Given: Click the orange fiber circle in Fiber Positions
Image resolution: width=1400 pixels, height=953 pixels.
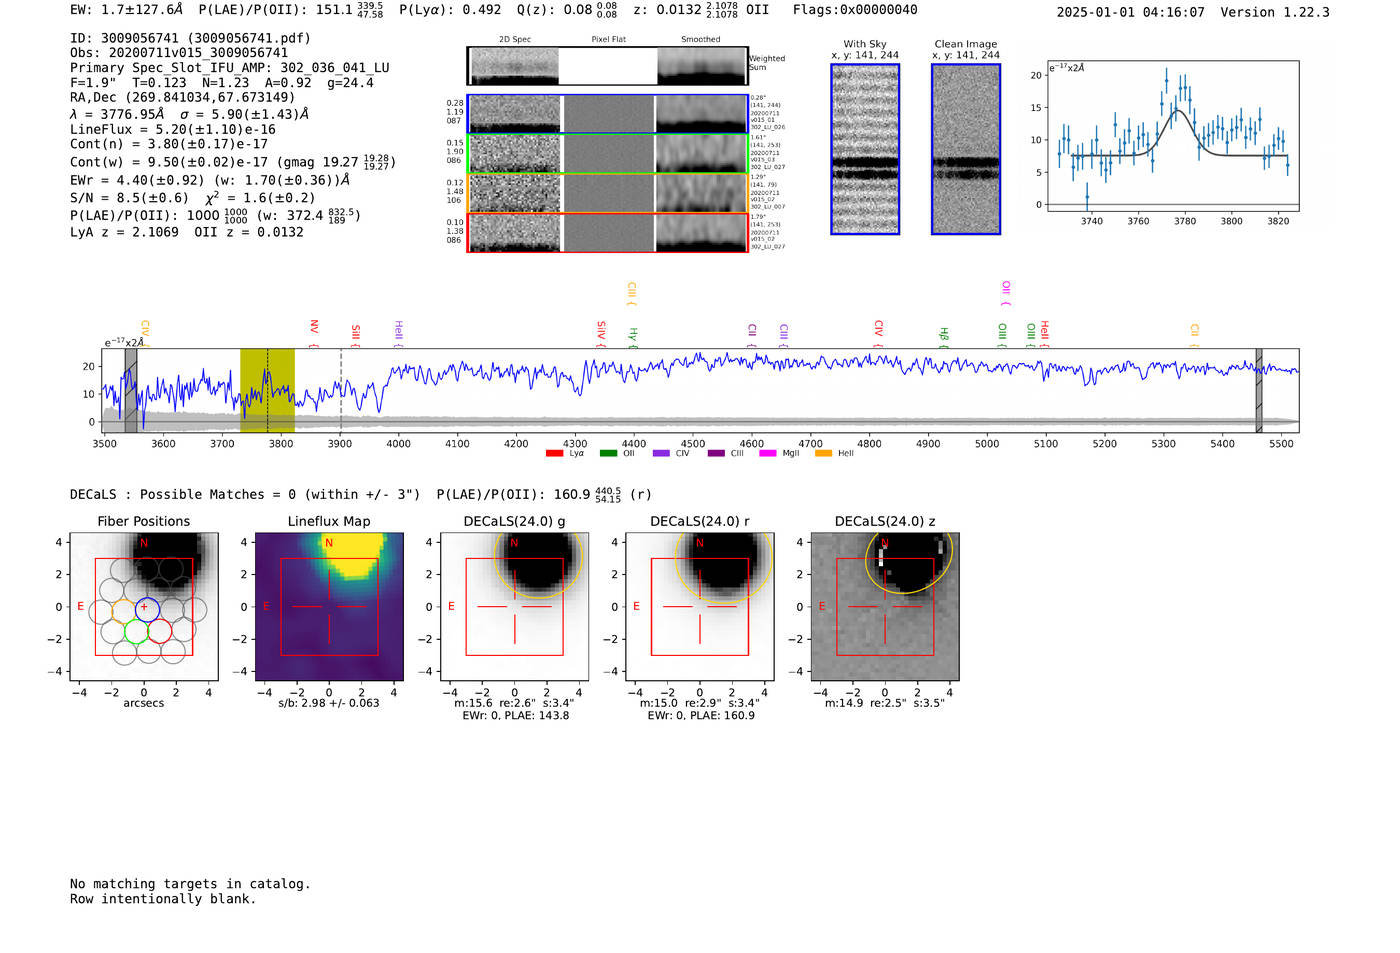Looking at the screenshot, I should point(124,610).
